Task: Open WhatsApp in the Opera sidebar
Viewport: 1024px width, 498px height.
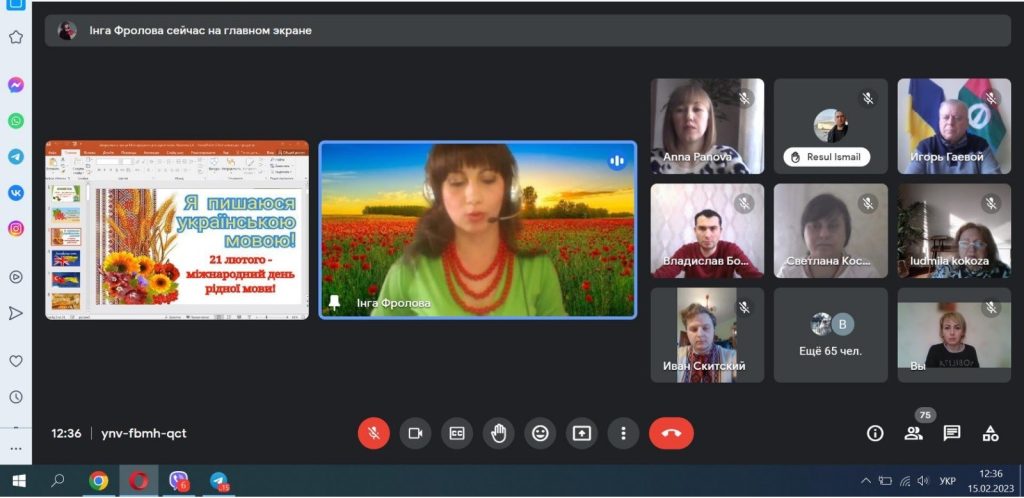Action: click(x=16, y=121)
